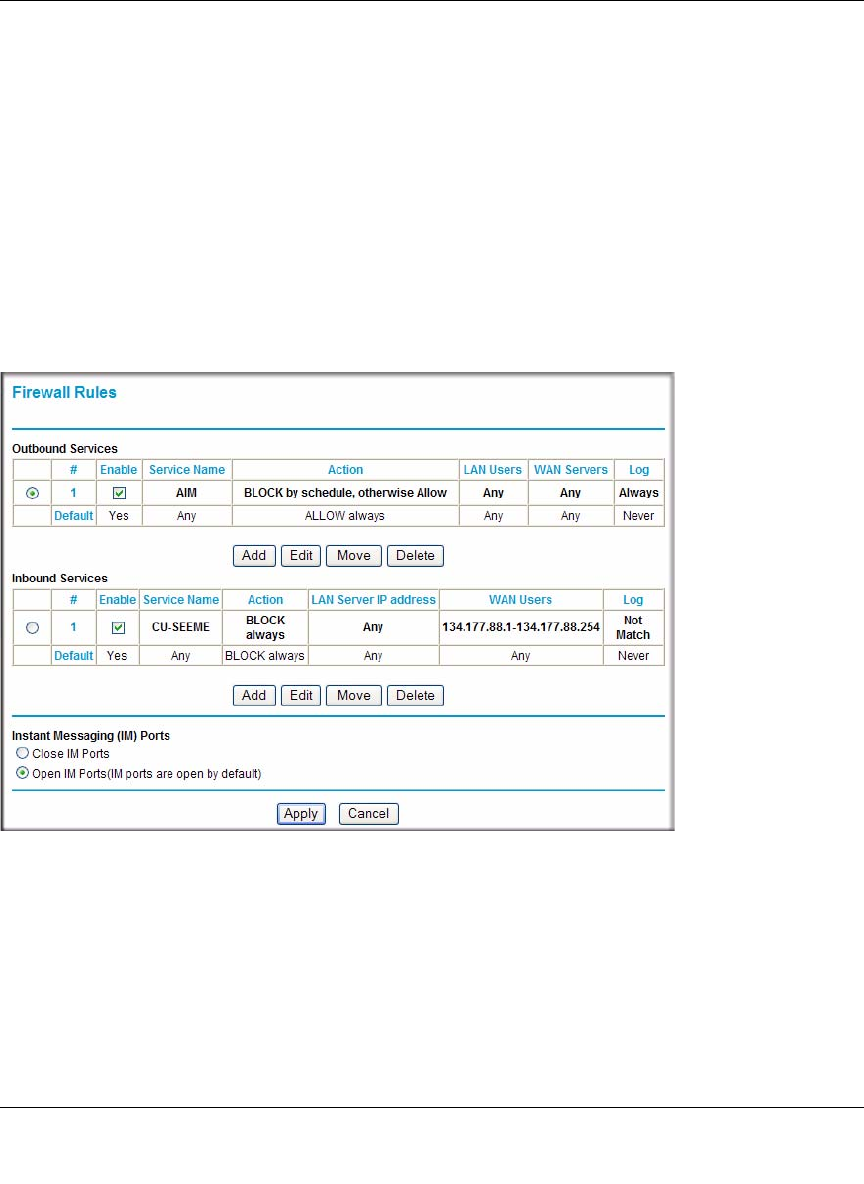Click the 'Outbound Services' section label
Viewport: 864px width, 1184px height.
tap(65, 449)
